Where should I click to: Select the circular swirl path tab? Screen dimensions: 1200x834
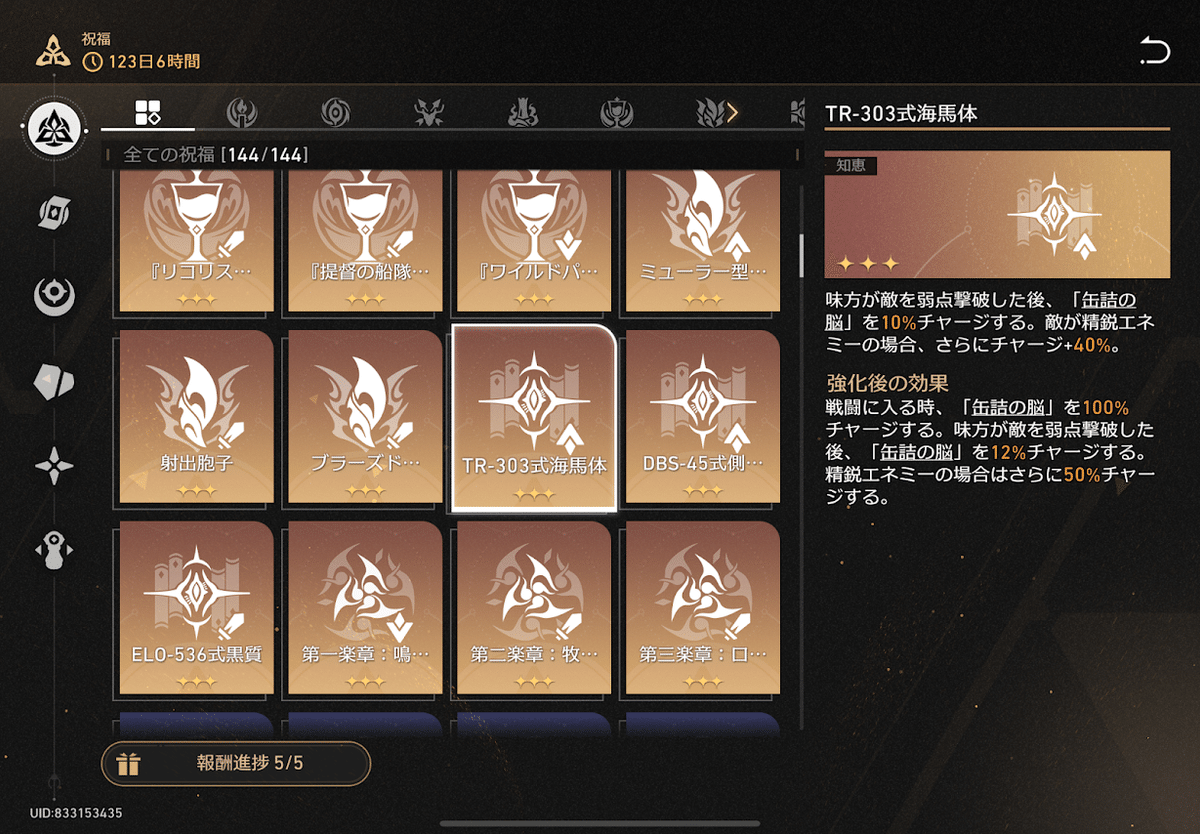pyautogui.click(x=335, y=113)
